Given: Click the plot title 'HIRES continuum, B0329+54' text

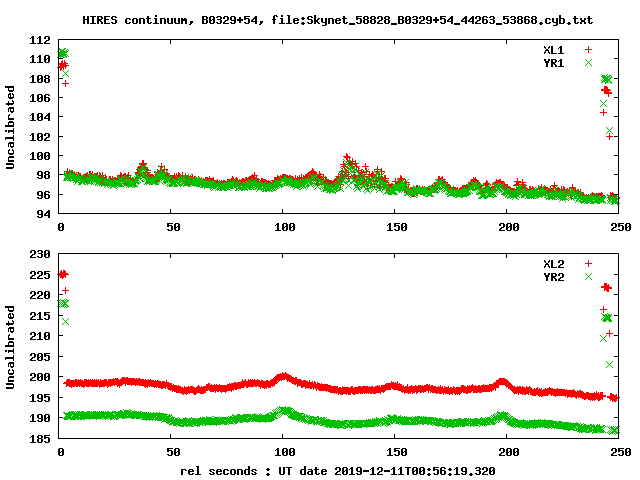Looking at the screenshot, I should [171, 20].
